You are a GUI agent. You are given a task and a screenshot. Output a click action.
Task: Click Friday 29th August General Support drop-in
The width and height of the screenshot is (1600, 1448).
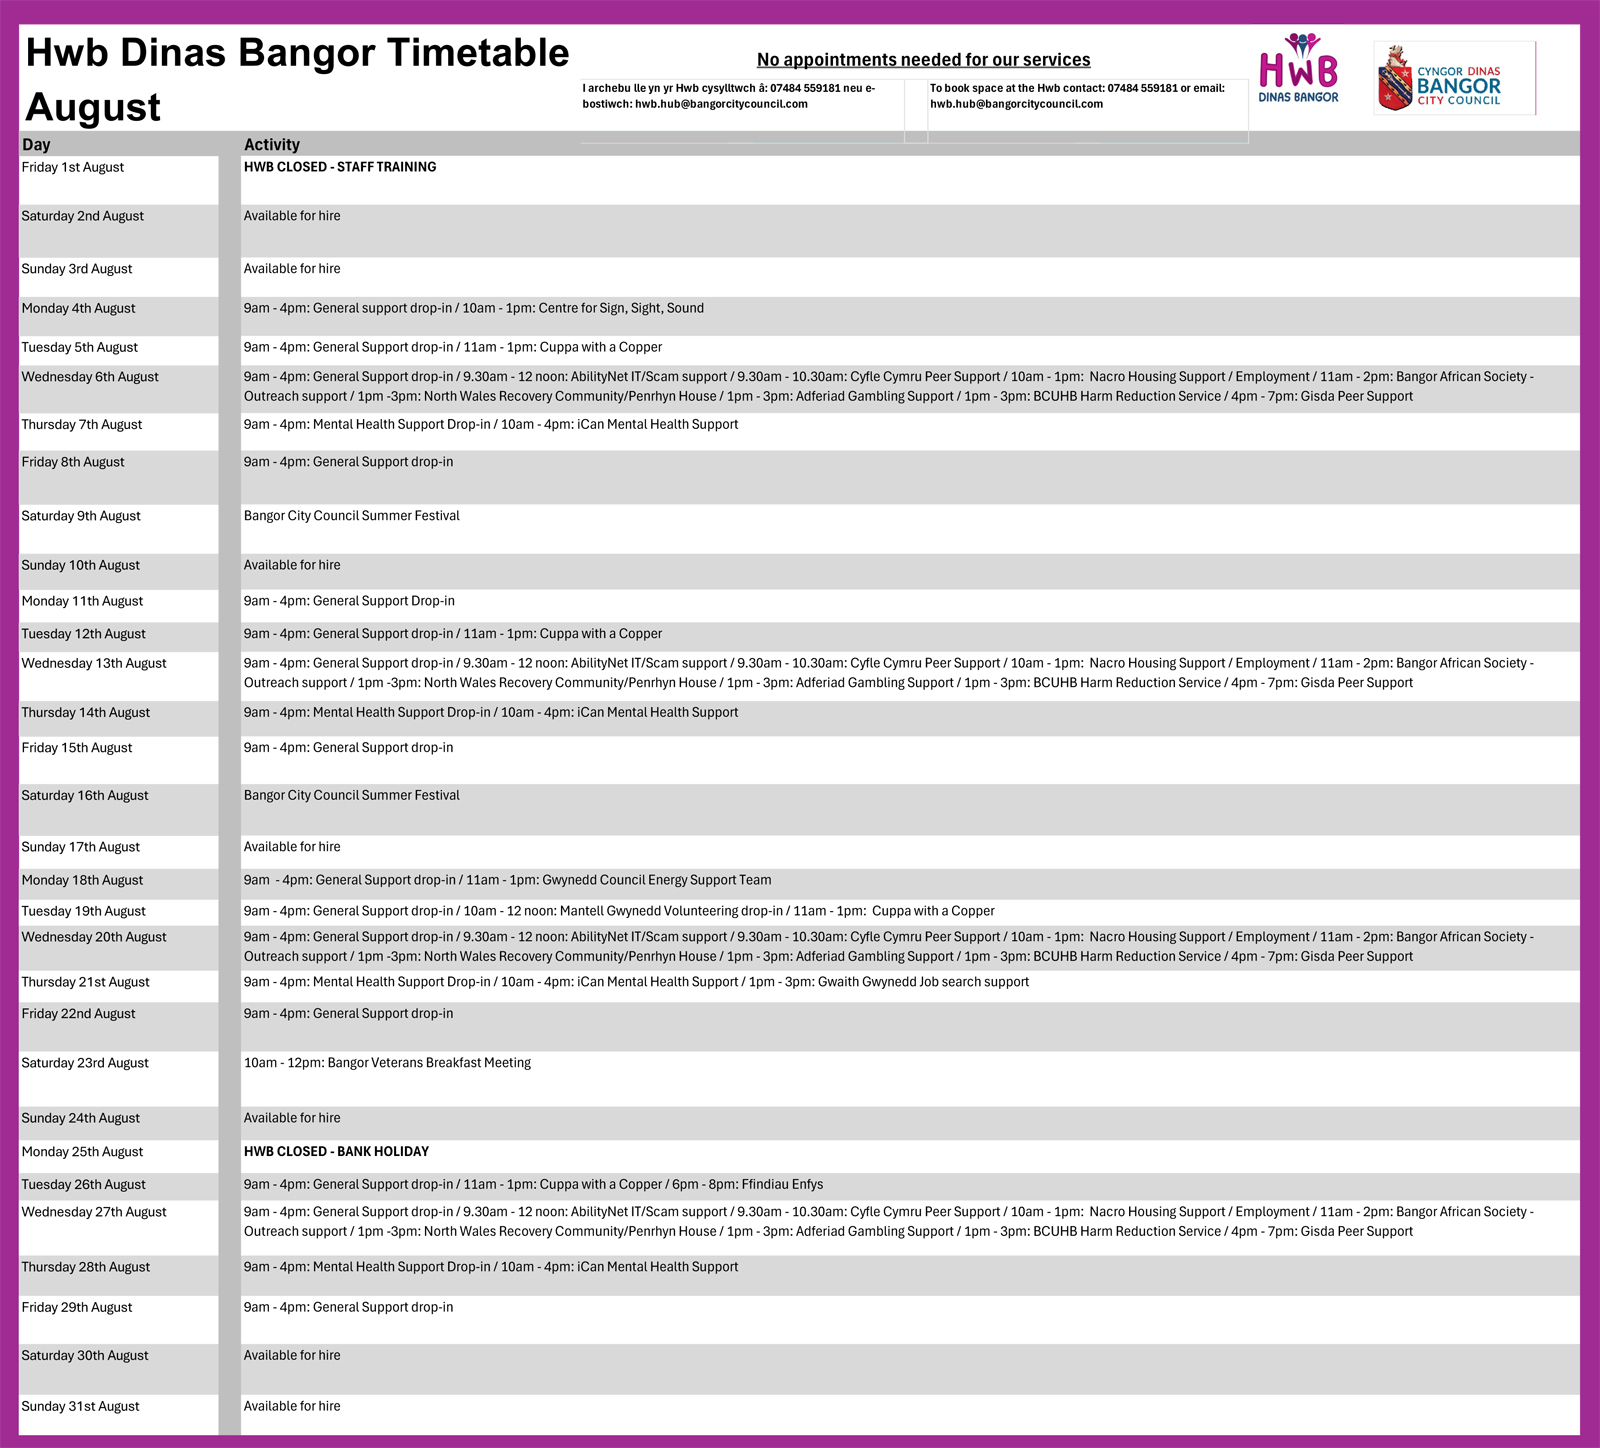348,1307
